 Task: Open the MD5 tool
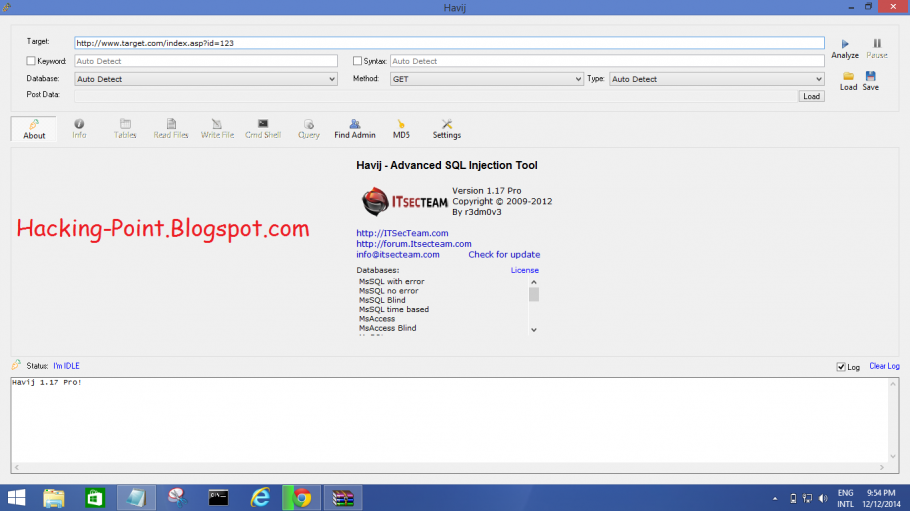click(x=401, y=129)
